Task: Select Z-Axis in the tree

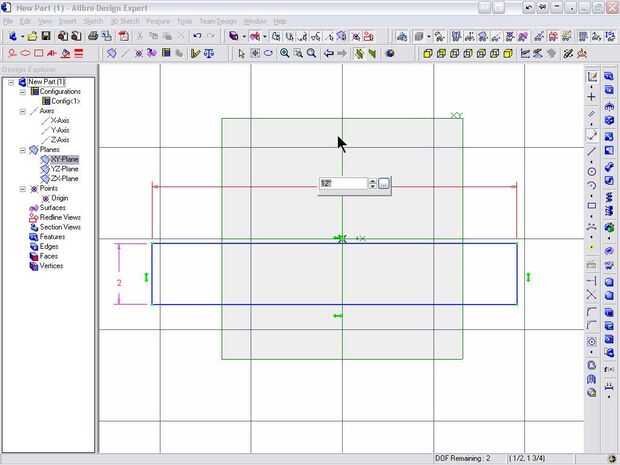Action: tap(60, 140)
